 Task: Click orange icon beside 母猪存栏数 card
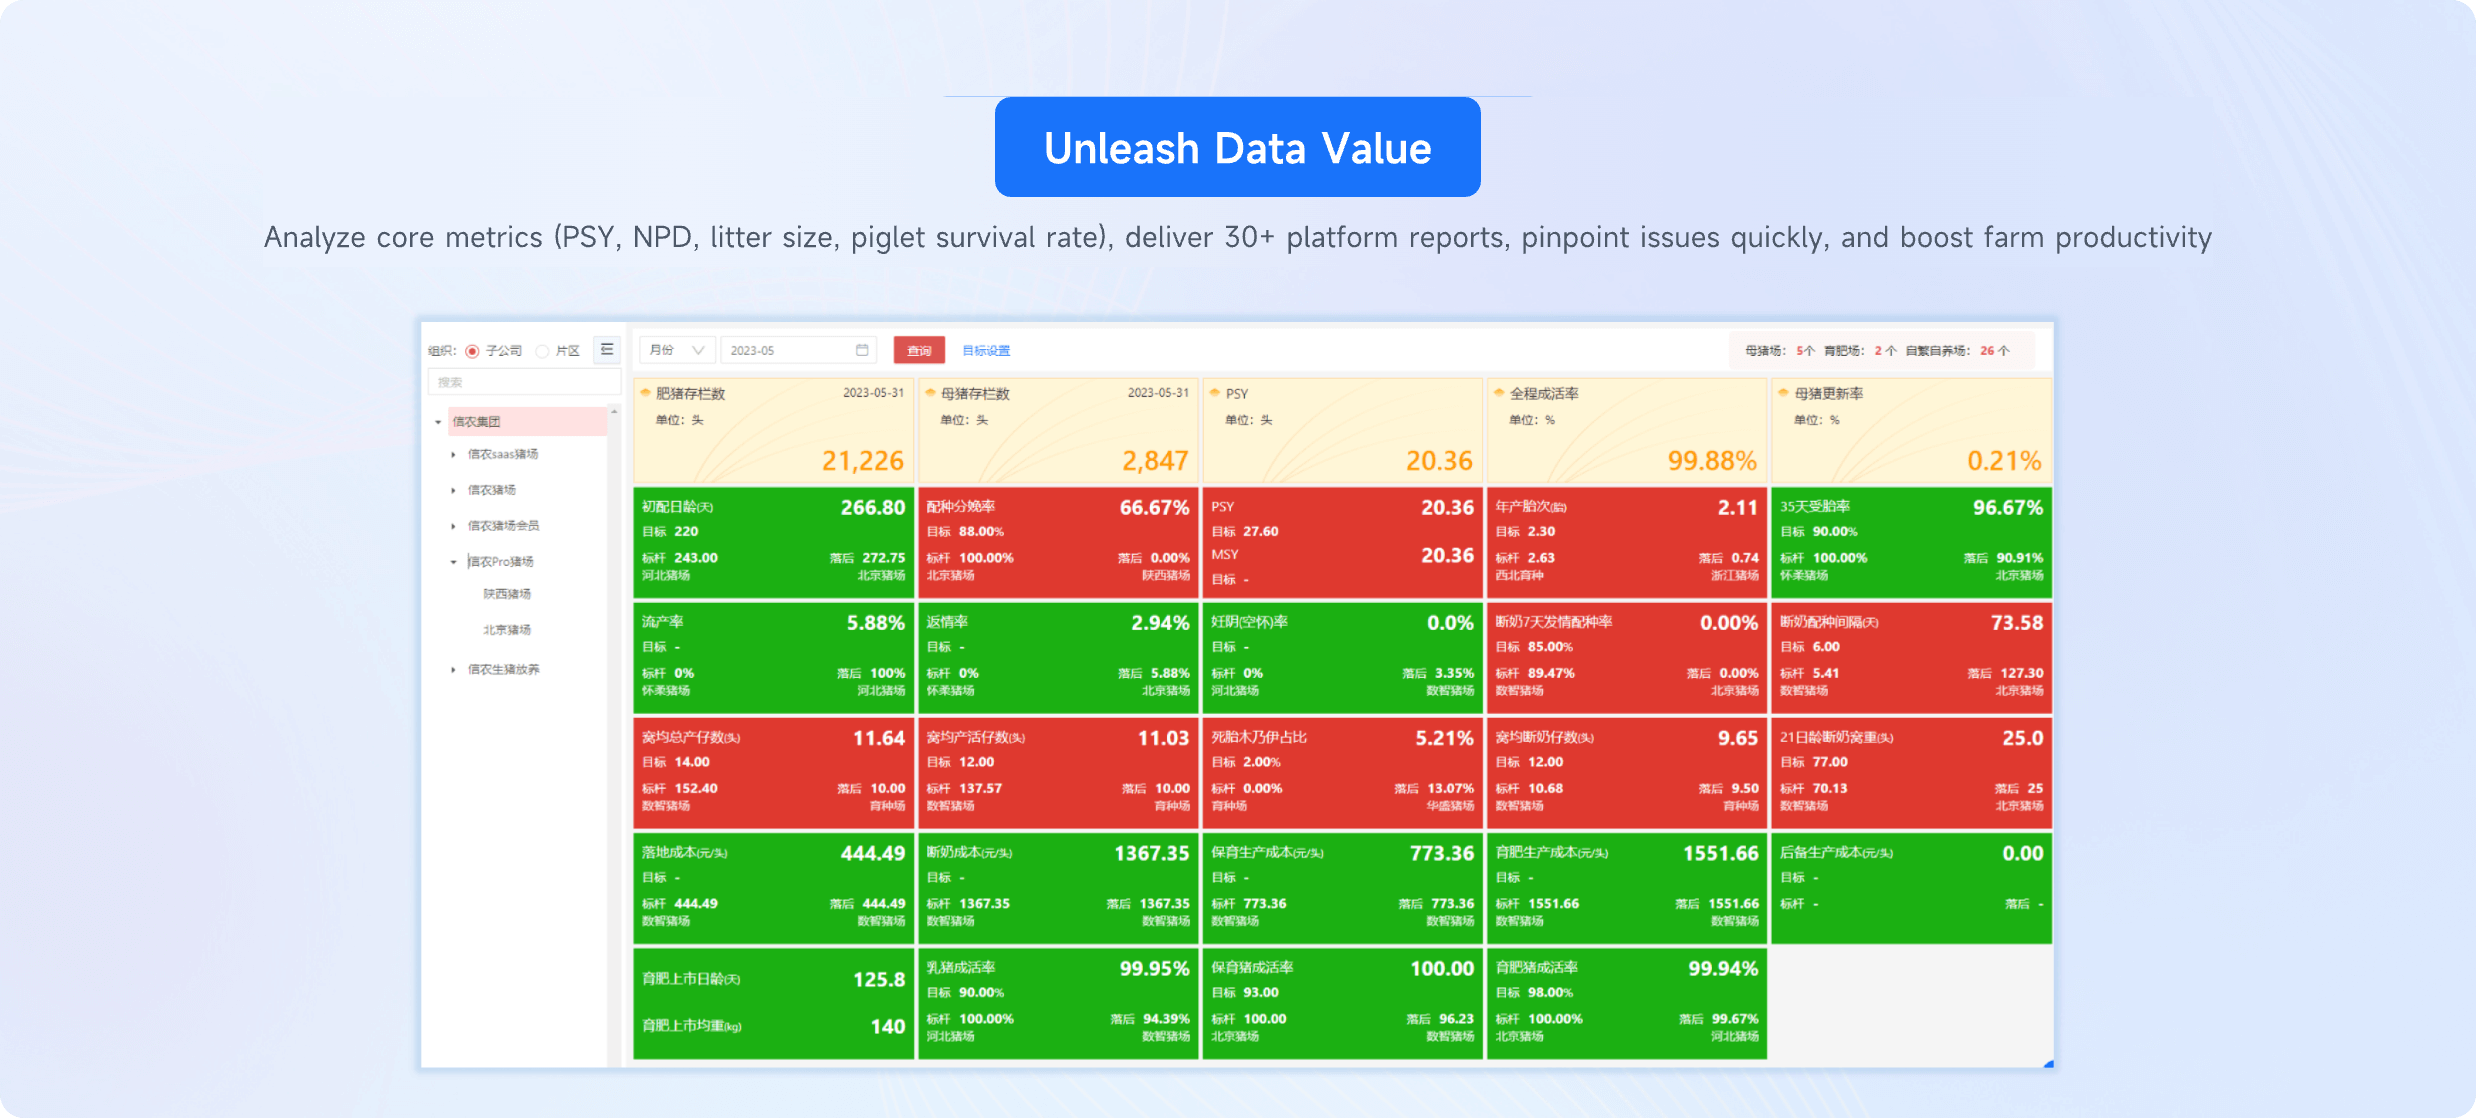pyautogui.click(x=931, y=393)
